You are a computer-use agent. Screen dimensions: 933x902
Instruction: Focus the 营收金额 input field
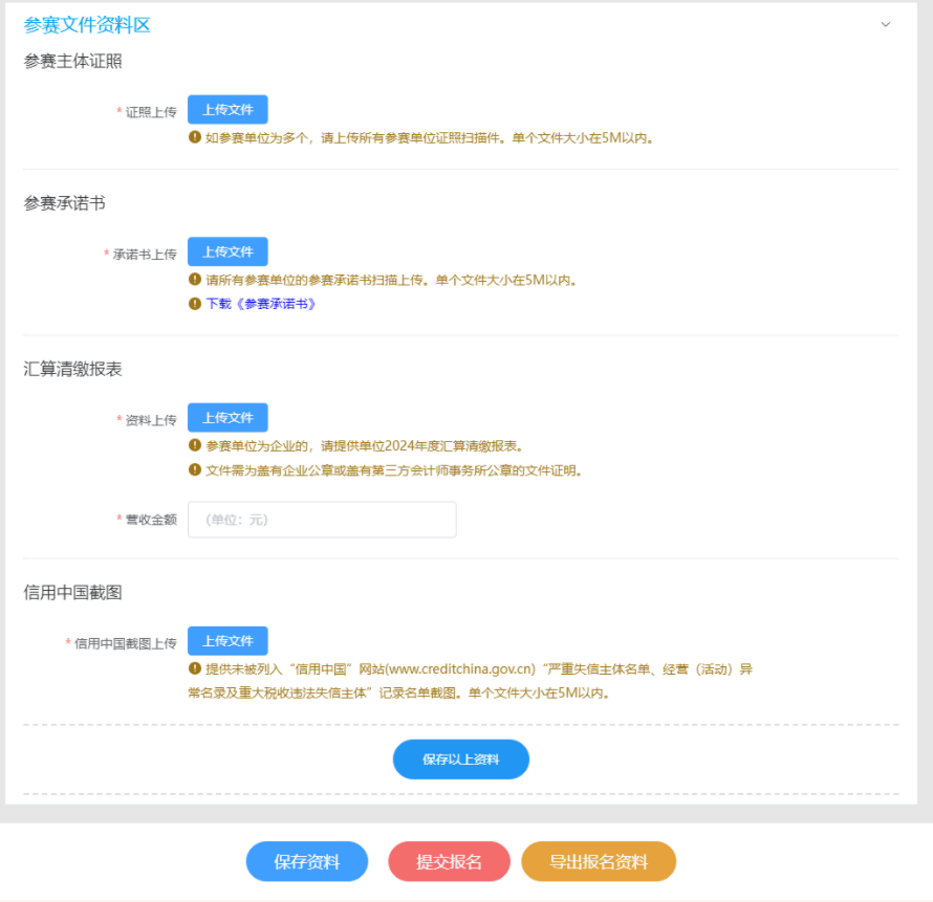(322, 520)
